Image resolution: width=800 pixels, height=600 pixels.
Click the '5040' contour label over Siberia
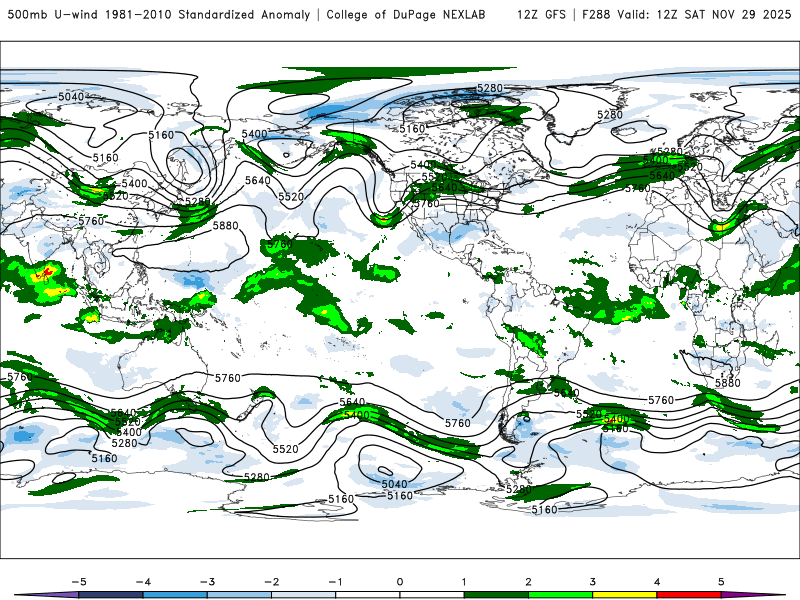tap(71, 97)
